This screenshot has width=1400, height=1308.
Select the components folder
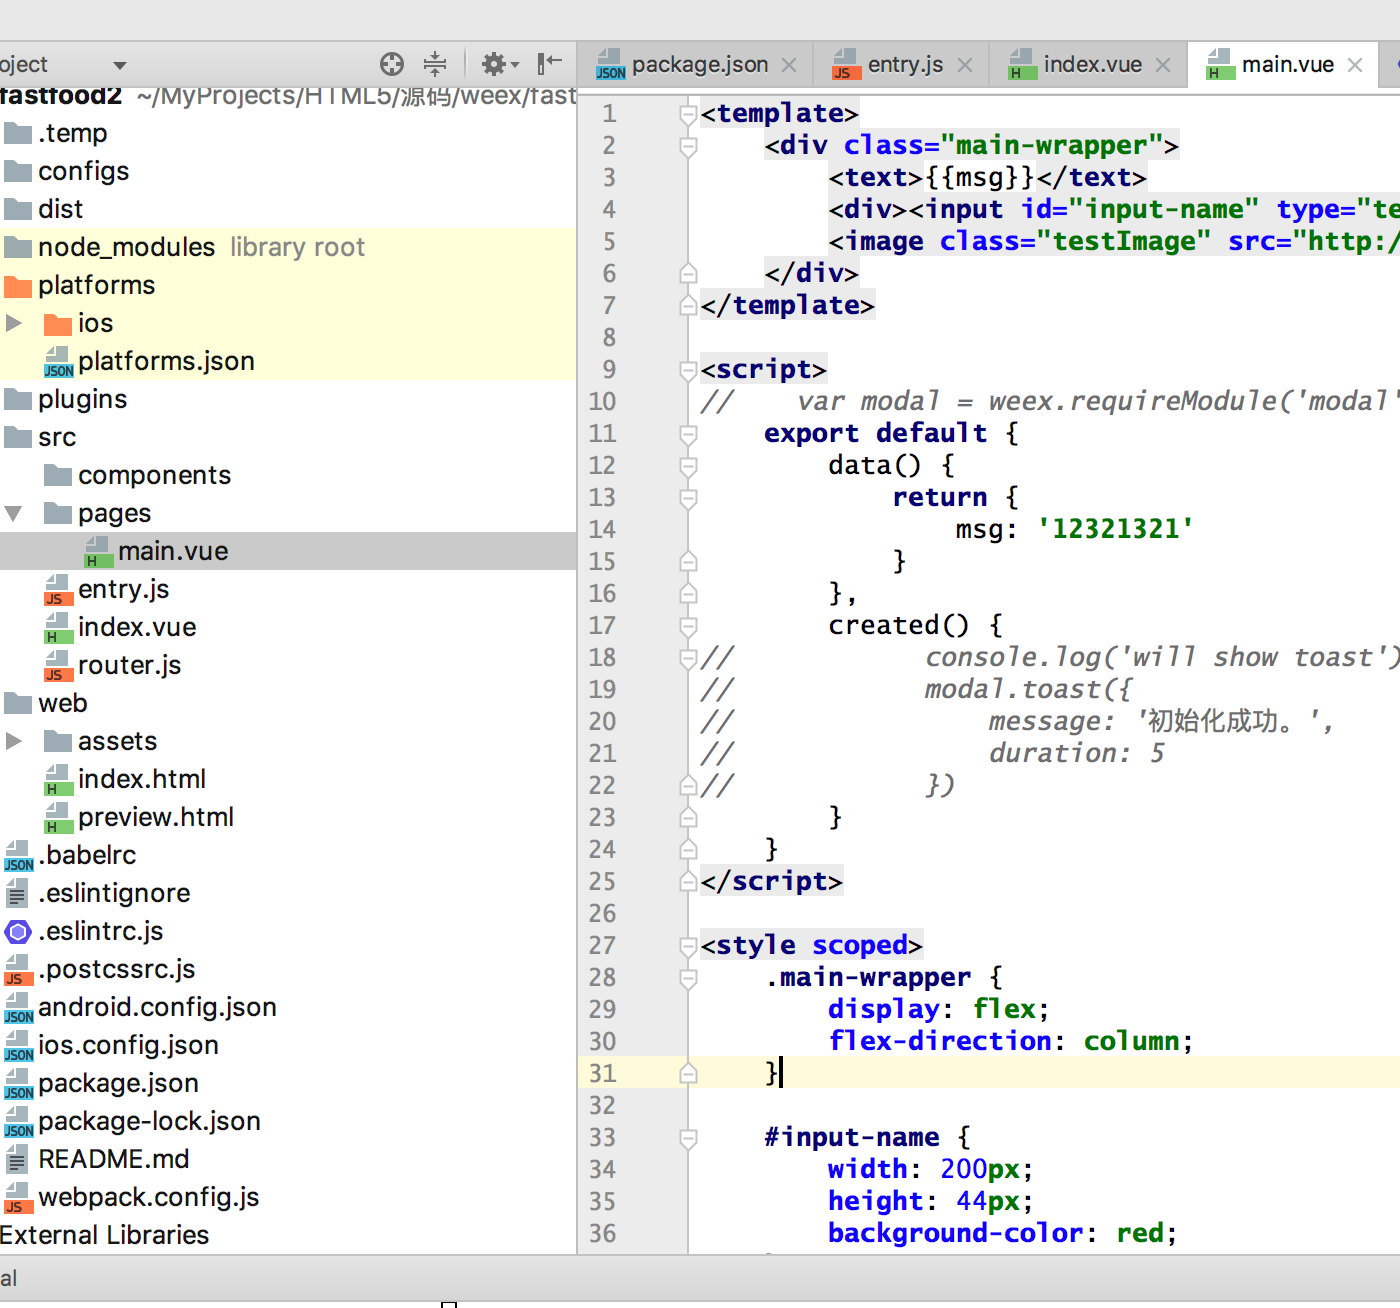click(x=138, y=475)
